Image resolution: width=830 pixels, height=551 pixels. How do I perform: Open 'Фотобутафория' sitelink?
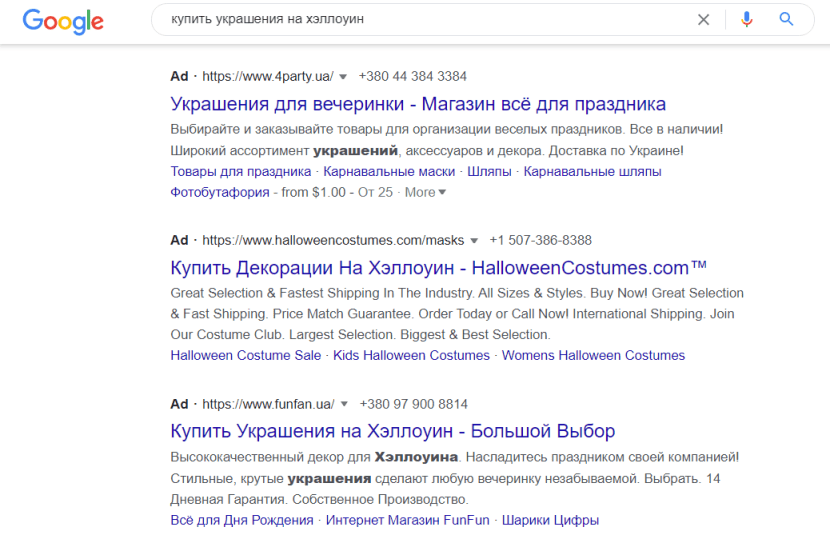220,192
